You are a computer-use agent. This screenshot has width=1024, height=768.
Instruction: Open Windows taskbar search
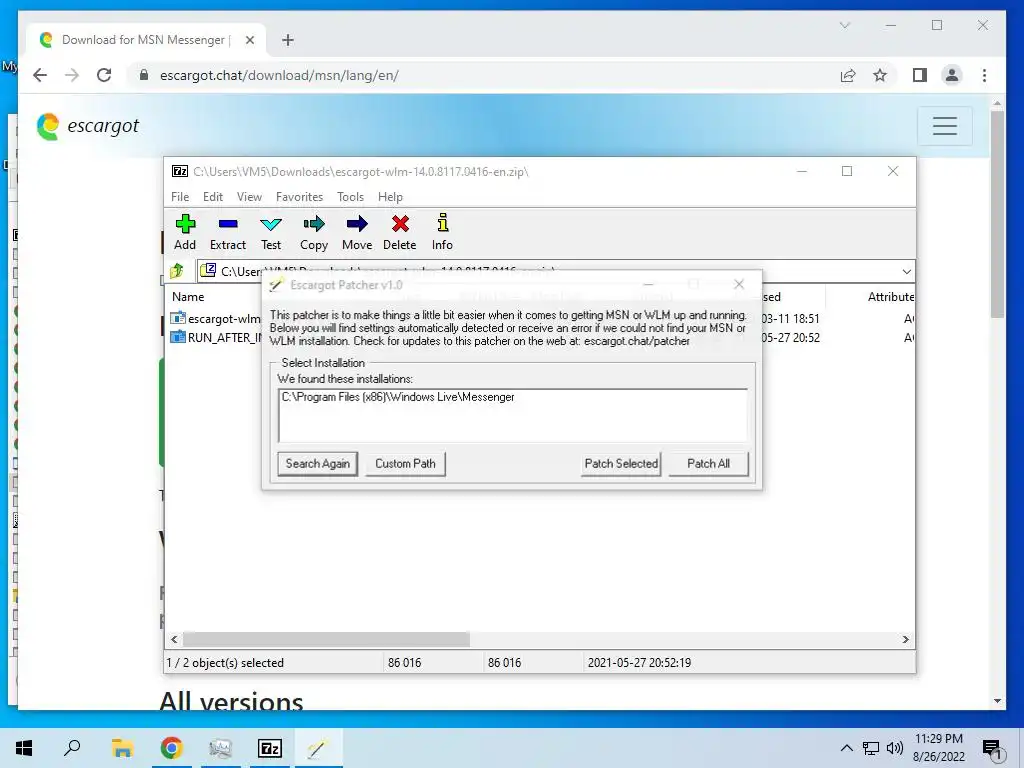click(x=72, y=748)
